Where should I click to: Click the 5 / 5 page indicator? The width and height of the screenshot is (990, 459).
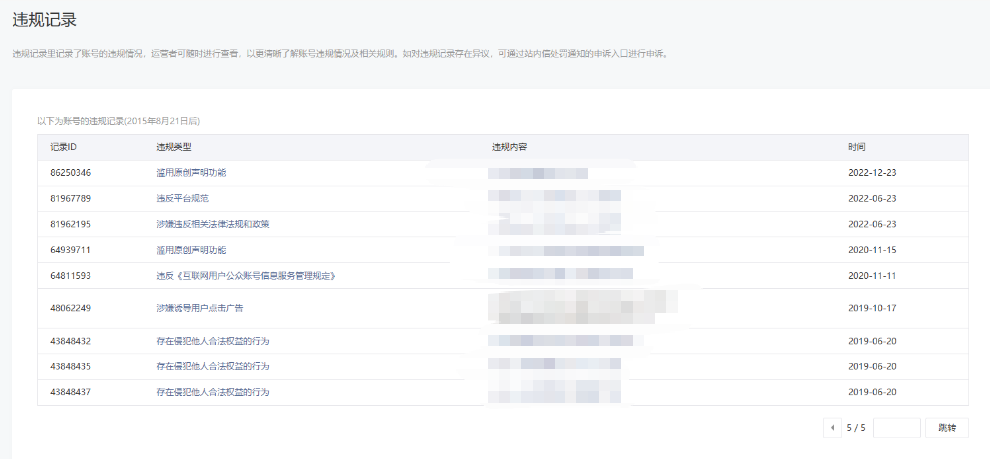point(856,428)
